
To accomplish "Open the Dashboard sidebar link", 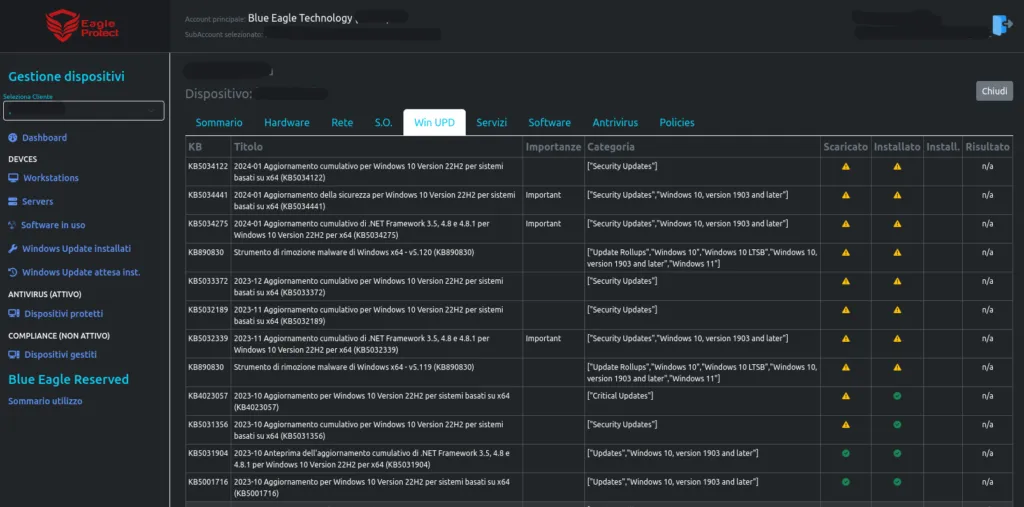I will coord(44,138).
